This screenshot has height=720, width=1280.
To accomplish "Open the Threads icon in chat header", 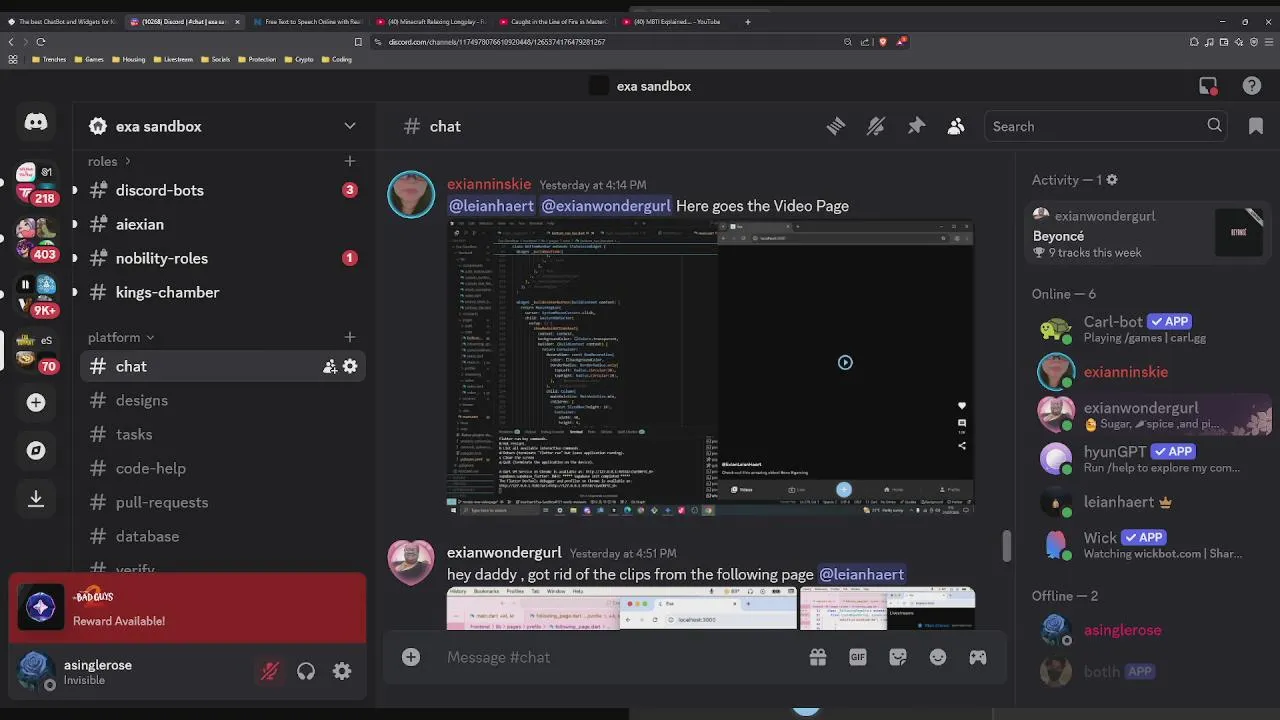I will click(x=836, y=126).
